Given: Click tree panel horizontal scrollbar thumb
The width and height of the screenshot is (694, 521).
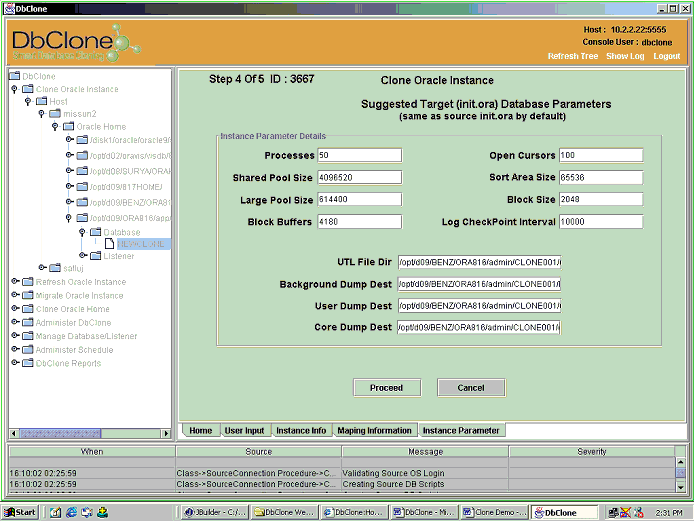Looking at the screenshot, I should click(60, 433).
